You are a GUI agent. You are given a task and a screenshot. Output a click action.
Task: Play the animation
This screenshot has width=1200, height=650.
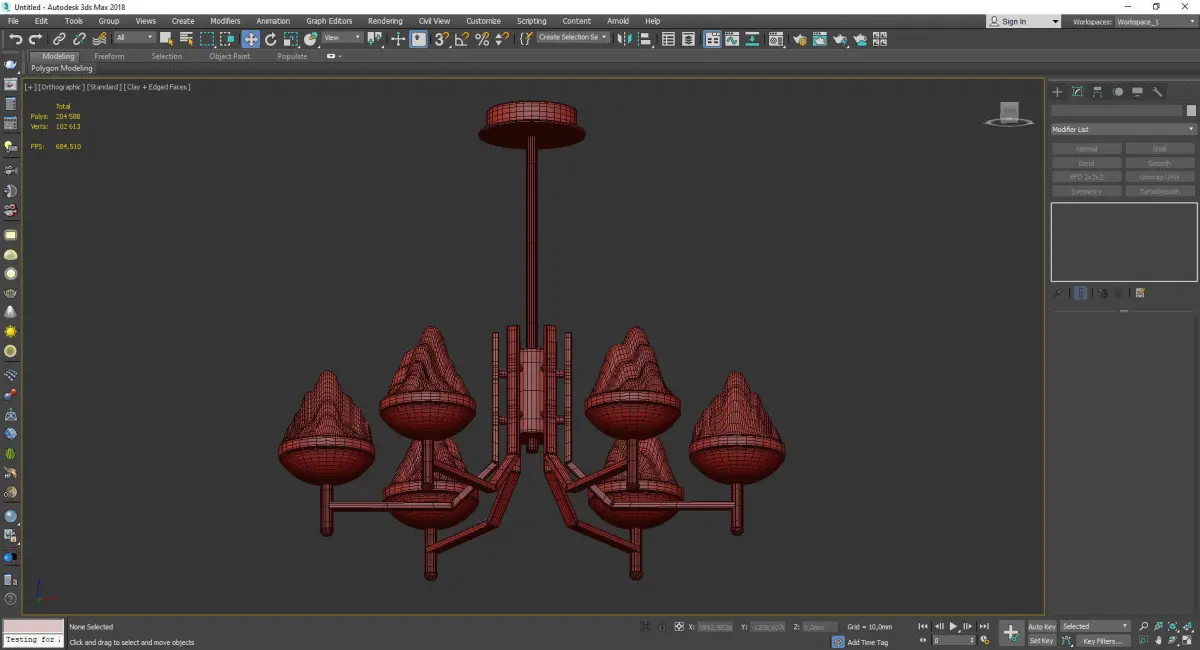click(954, 626)
